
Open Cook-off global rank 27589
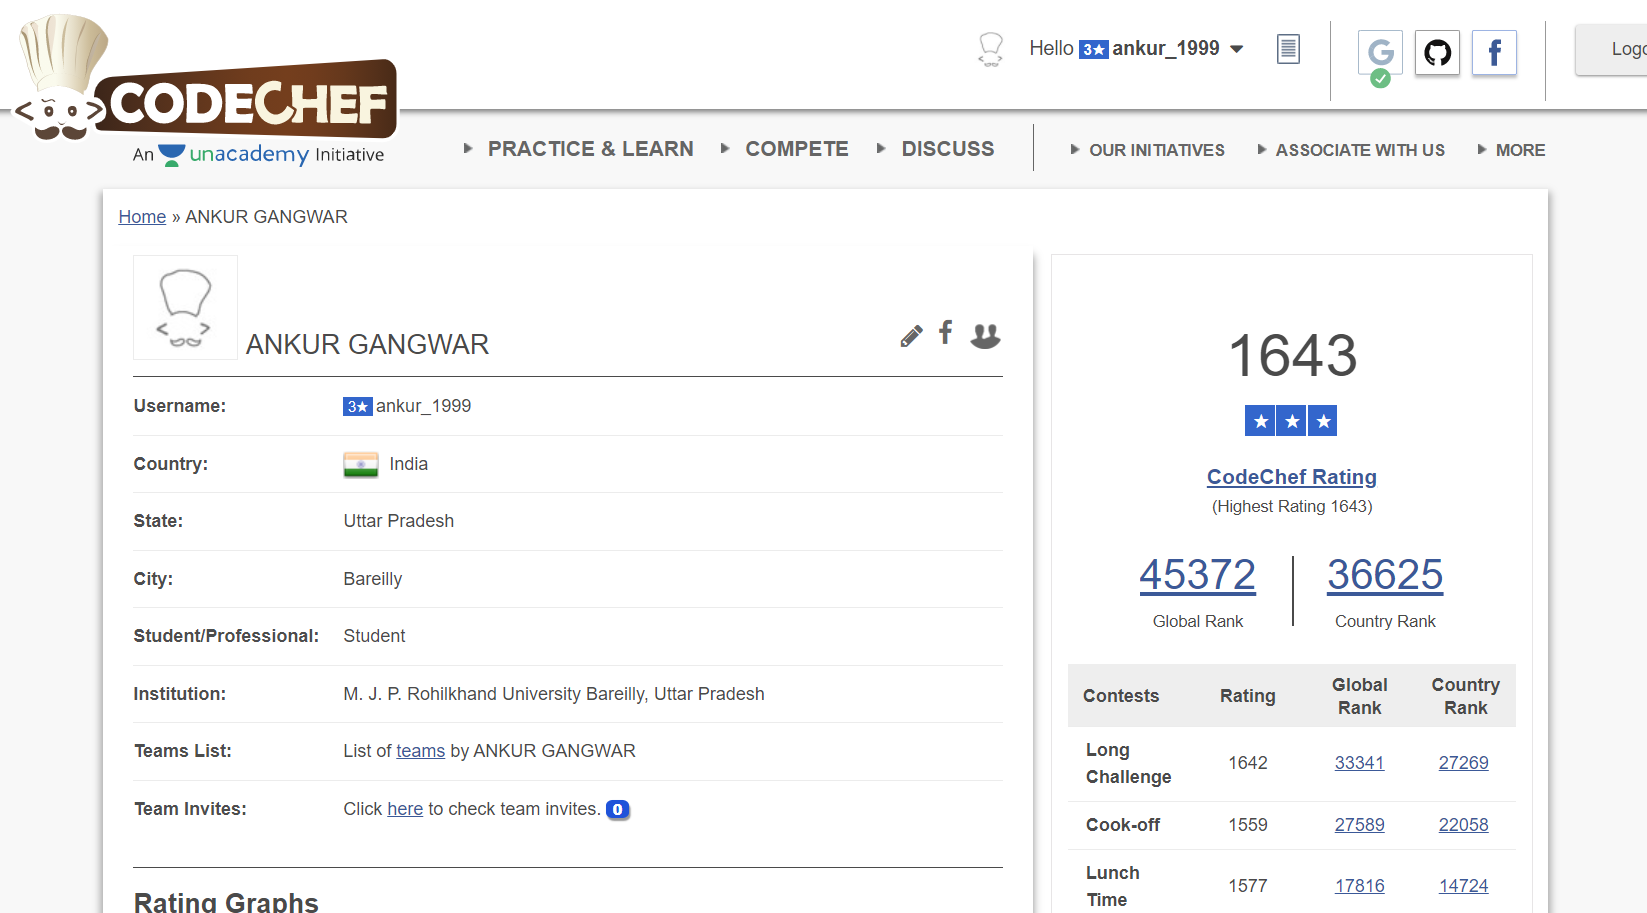click(1359, 825)
